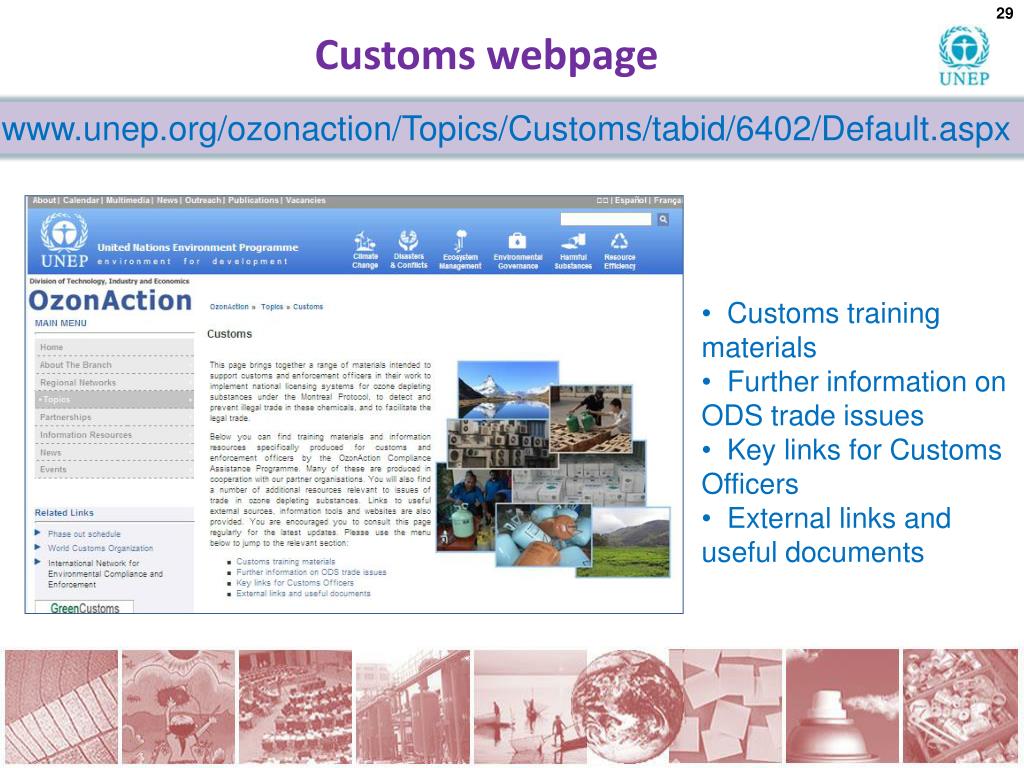Click the Earth globe image in footer
This screenshot has height=768, width=1024.
click(x=627, y=707)
